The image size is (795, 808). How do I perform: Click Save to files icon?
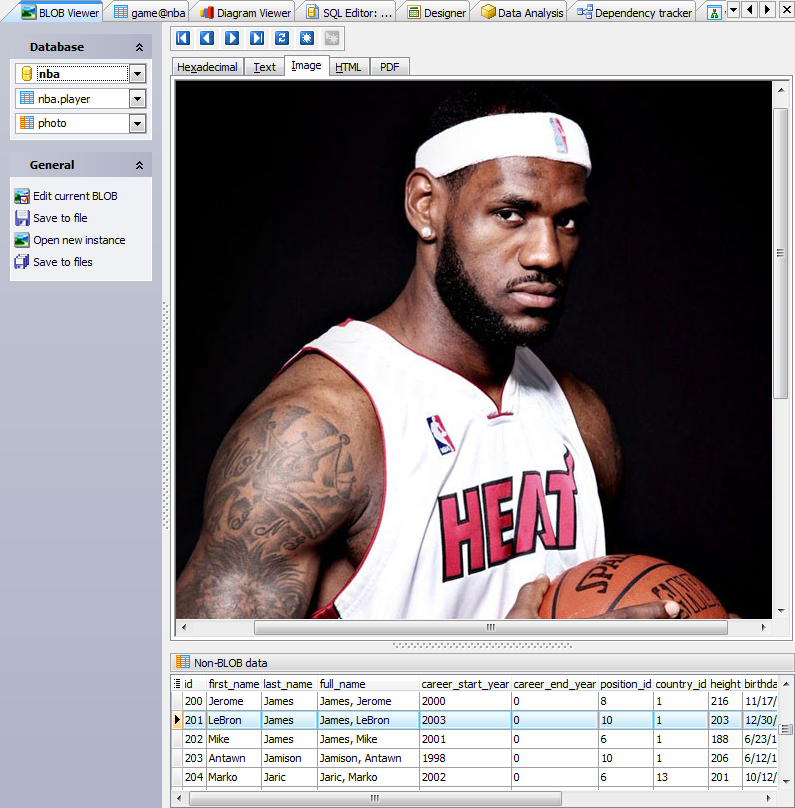point(22,262)
